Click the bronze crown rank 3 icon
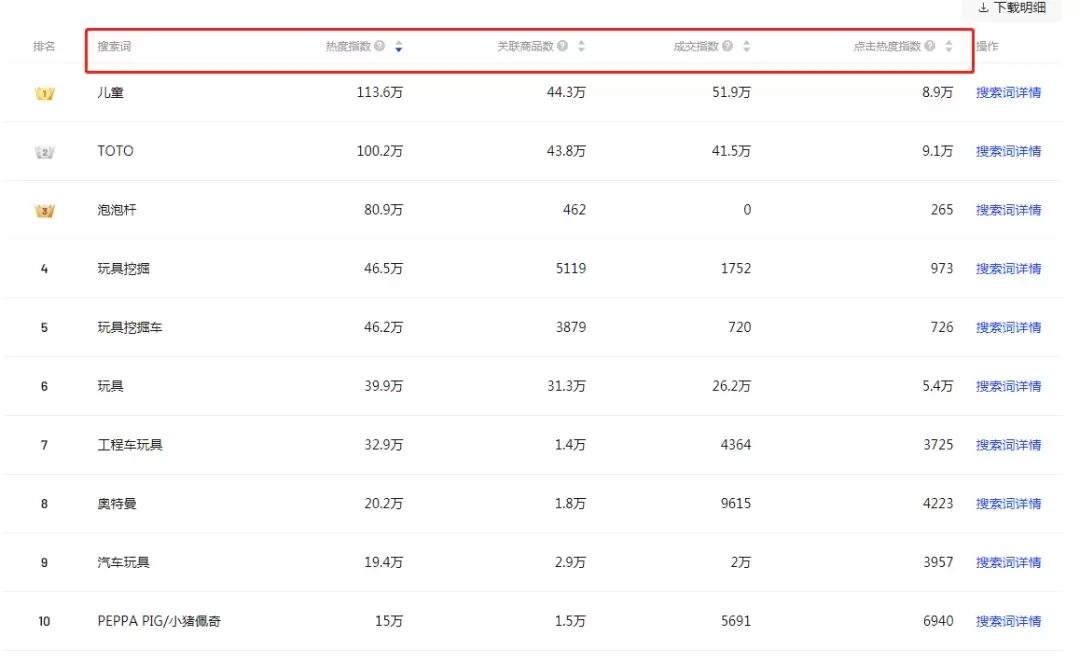Viewport: 1080px width, 664px height. pos(44,211)
